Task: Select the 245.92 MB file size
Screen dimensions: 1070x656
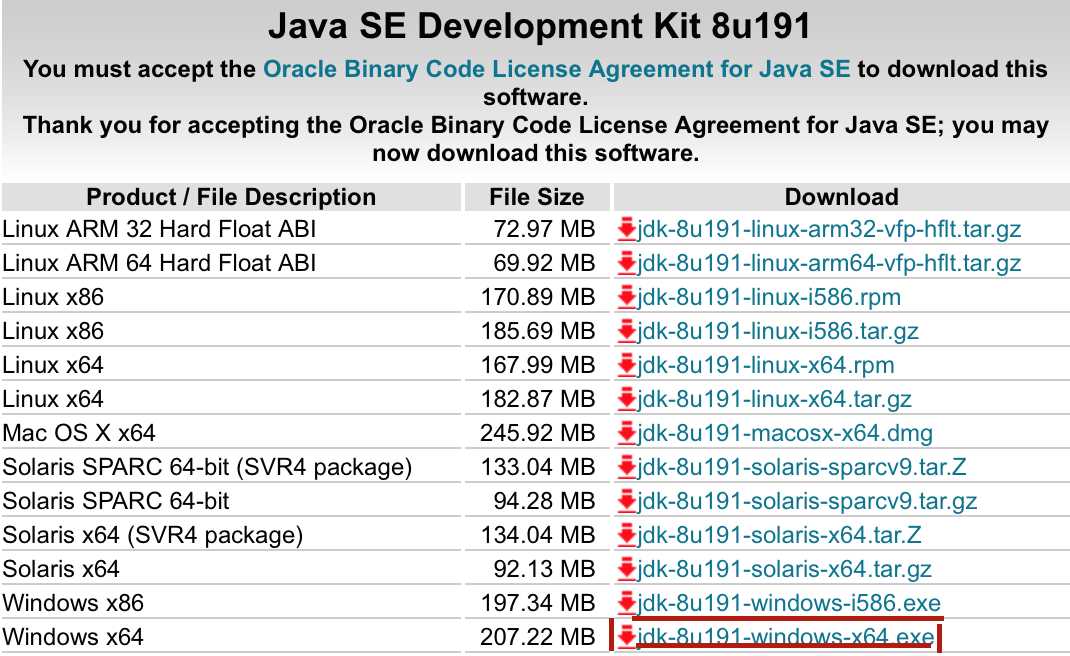Action: pyautogui.click(x=538, y=433)
